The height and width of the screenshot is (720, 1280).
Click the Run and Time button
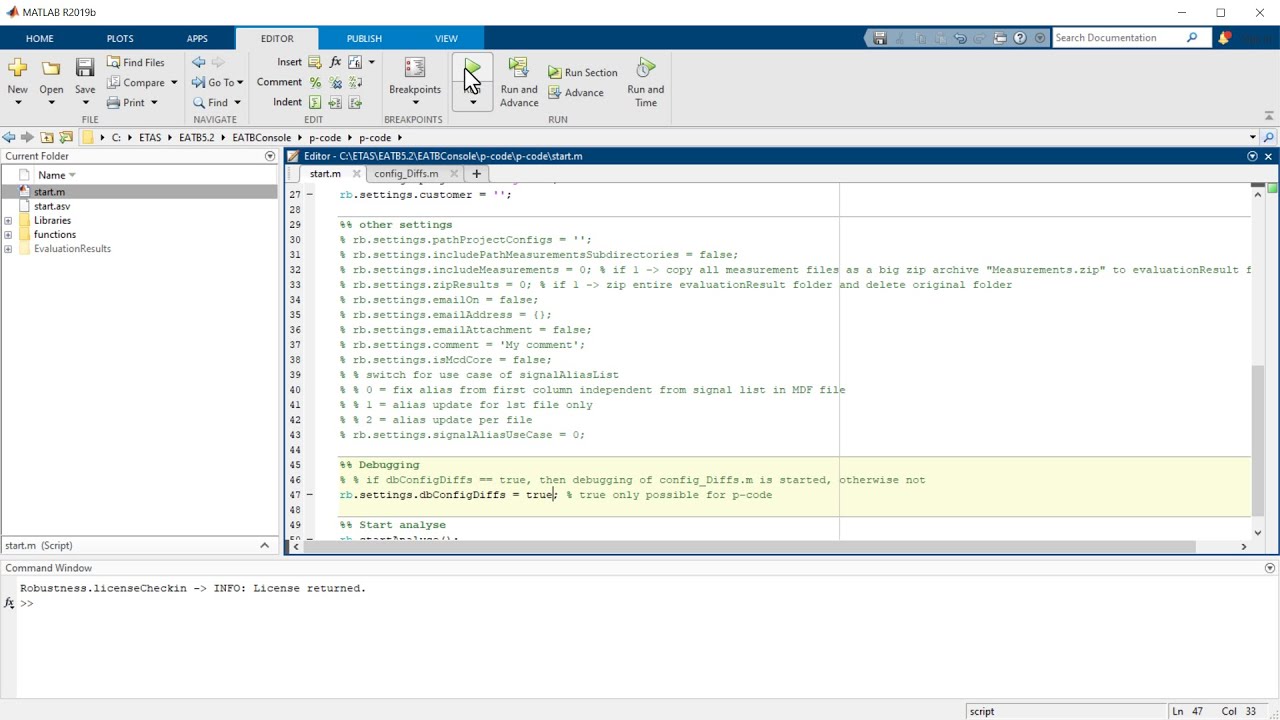coord(646,82)
